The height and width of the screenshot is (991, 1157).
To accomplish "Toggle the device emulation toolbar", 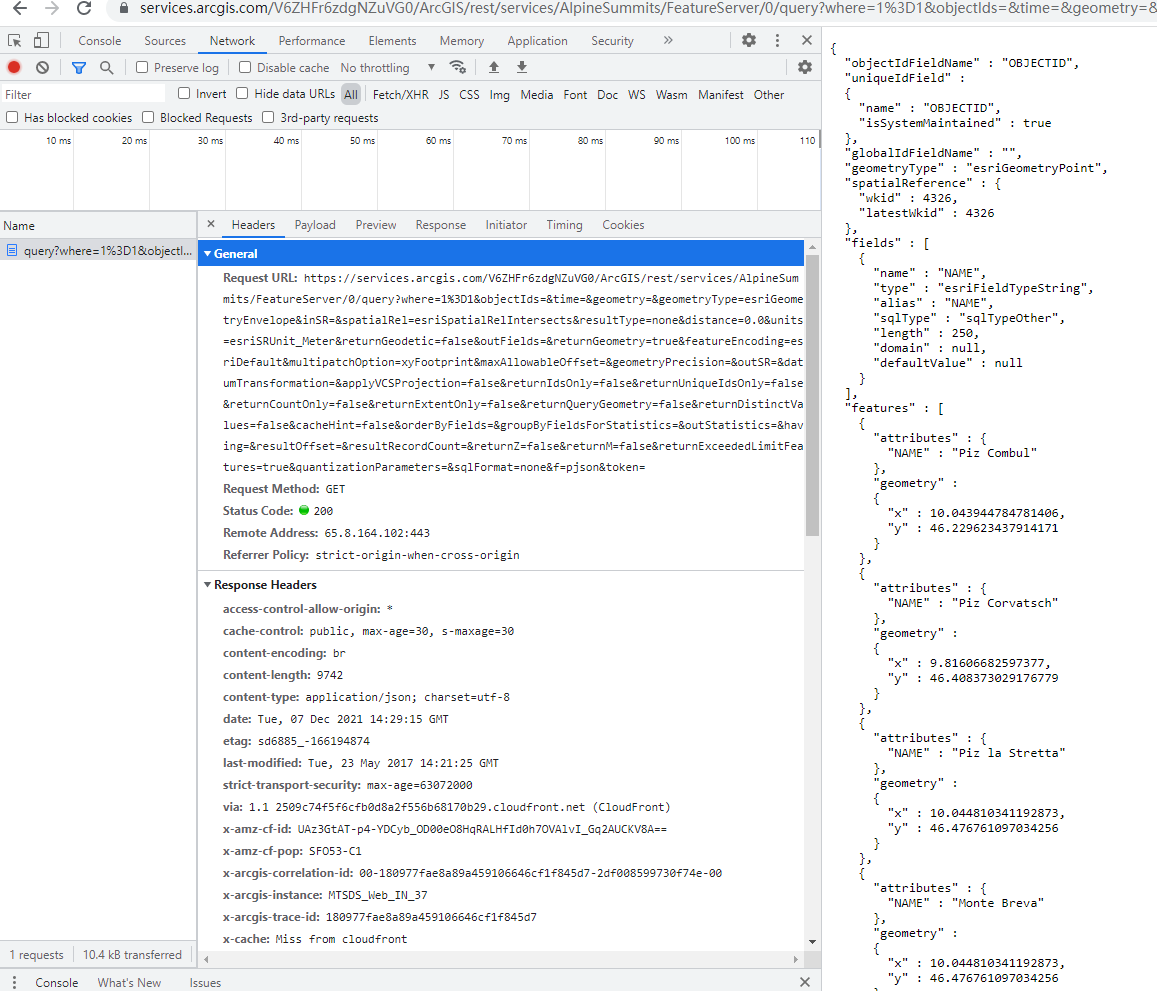I will click(x=40, y=39).
